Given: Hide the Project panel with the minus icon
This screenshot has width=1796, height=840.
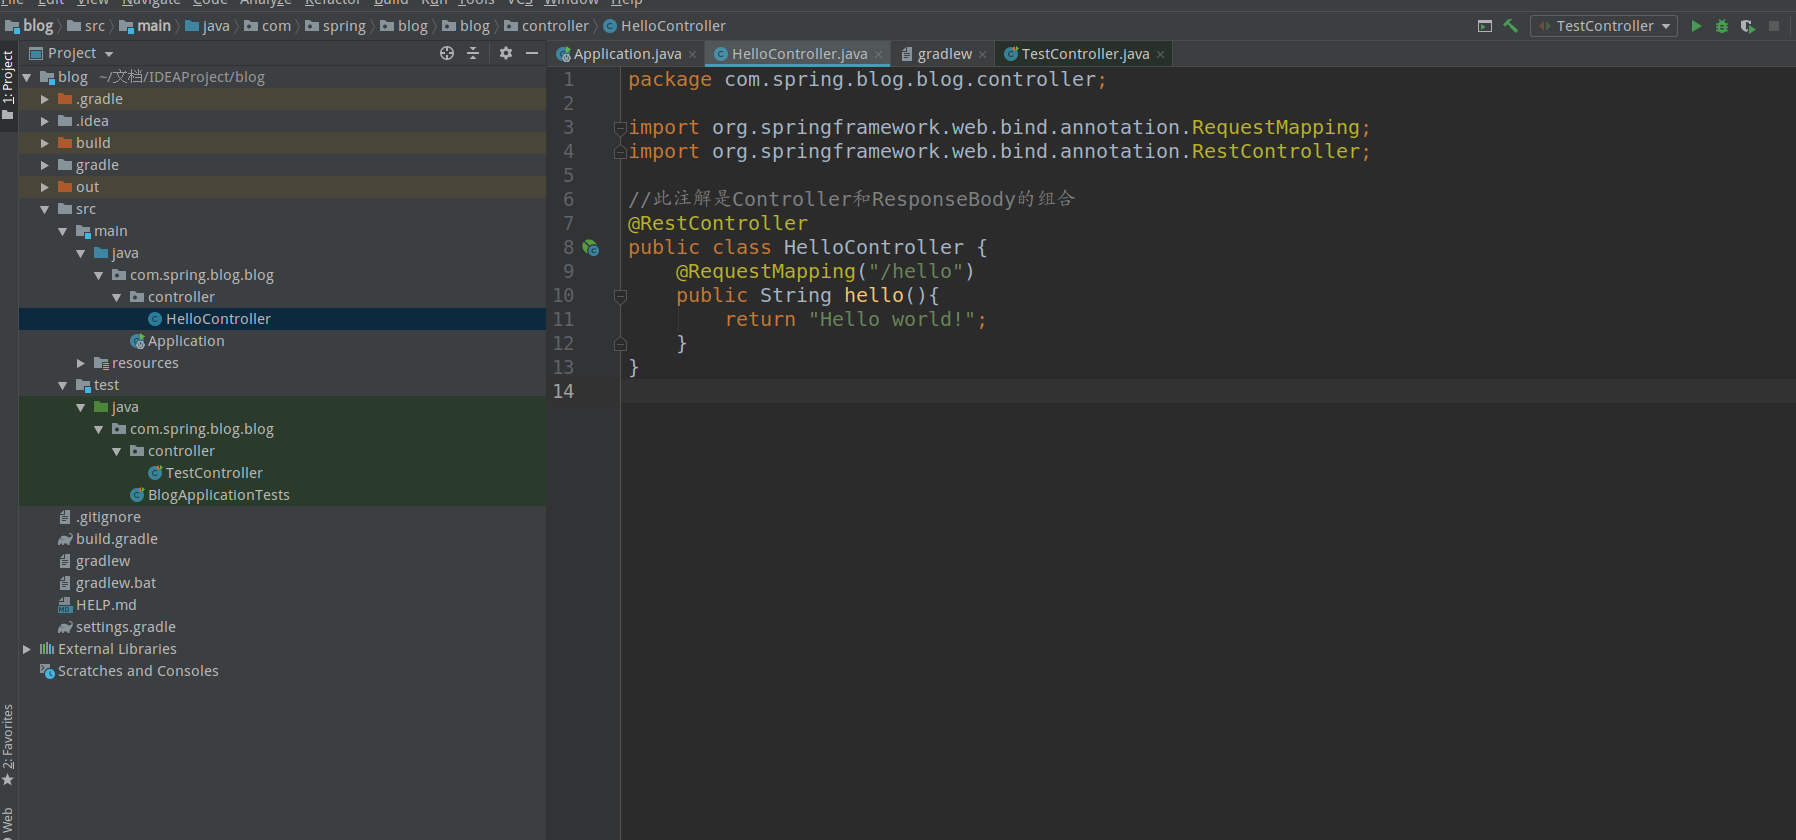Looking at the screenshot, I should (532, 53).
